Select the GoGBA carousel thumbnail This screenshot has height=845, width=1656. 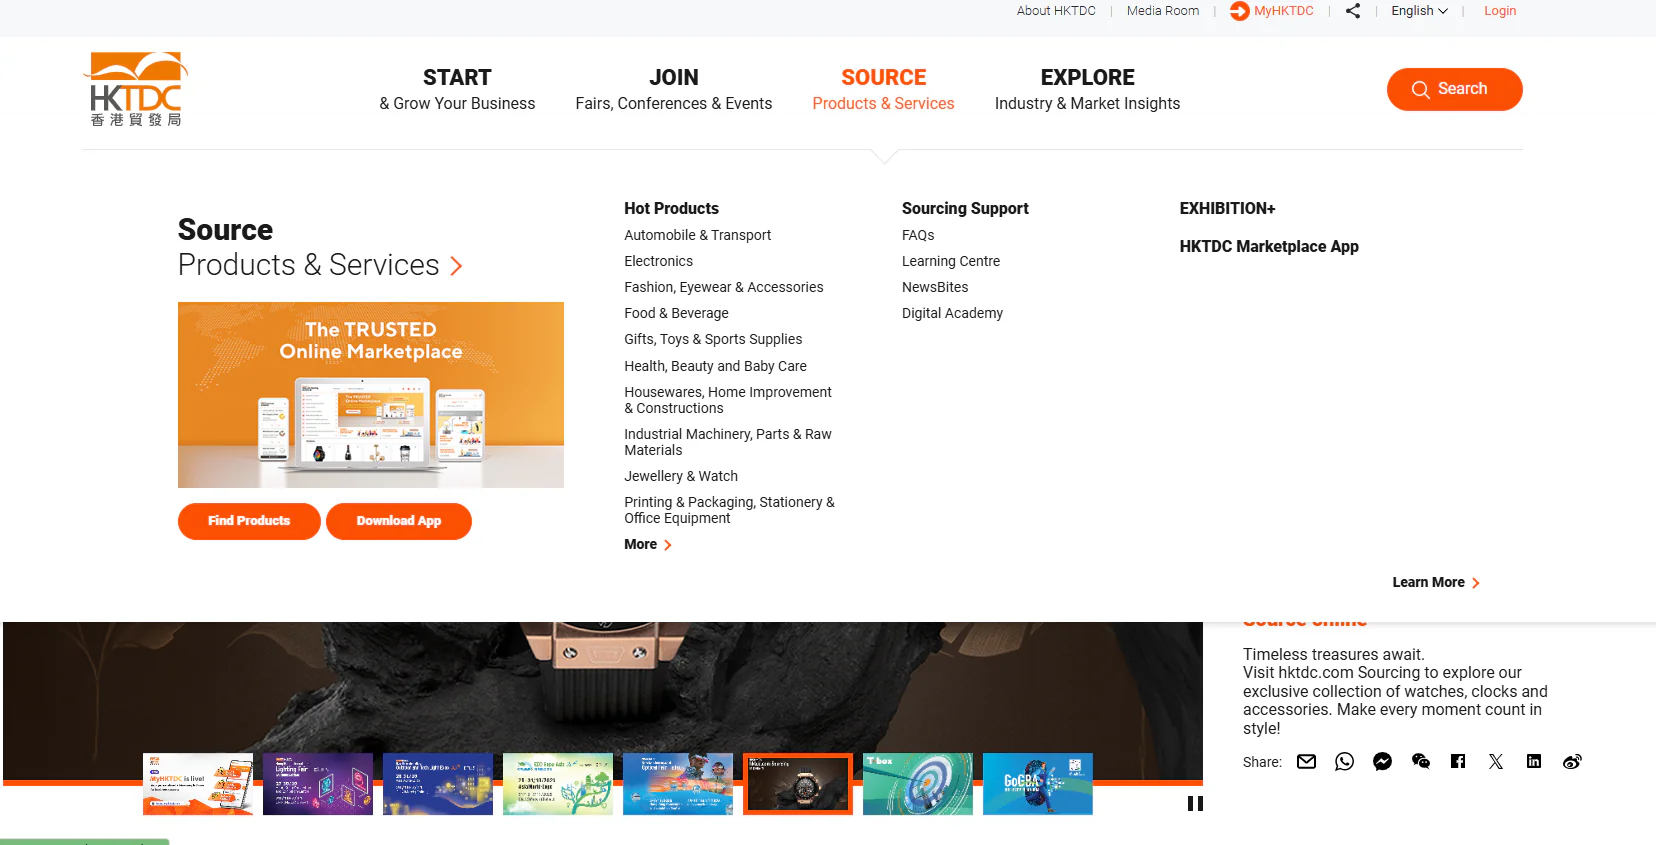click(1038, 784)
